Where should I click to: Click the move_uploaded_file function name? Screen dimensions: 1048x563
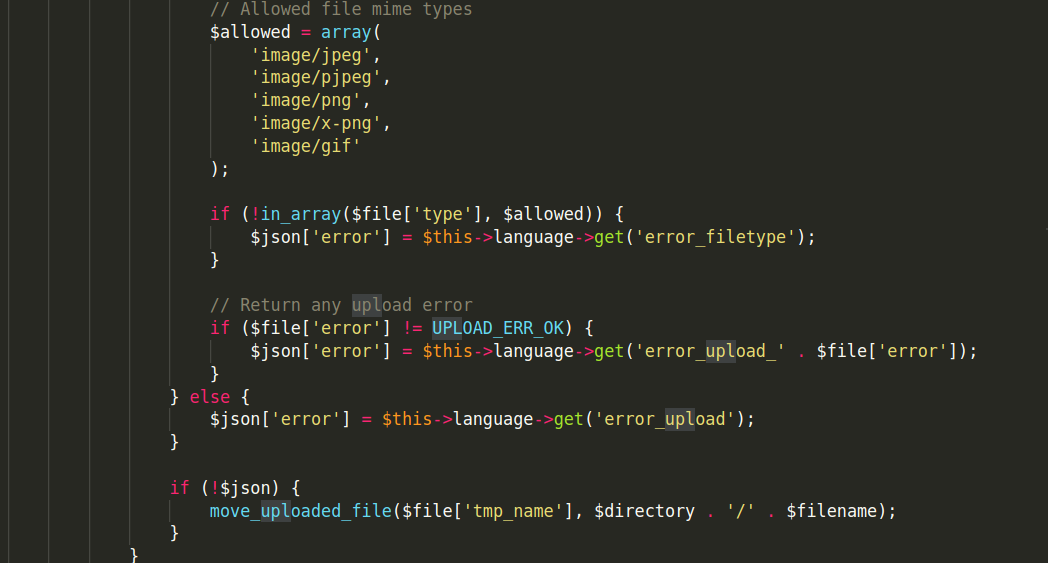(x=301, y=511)
